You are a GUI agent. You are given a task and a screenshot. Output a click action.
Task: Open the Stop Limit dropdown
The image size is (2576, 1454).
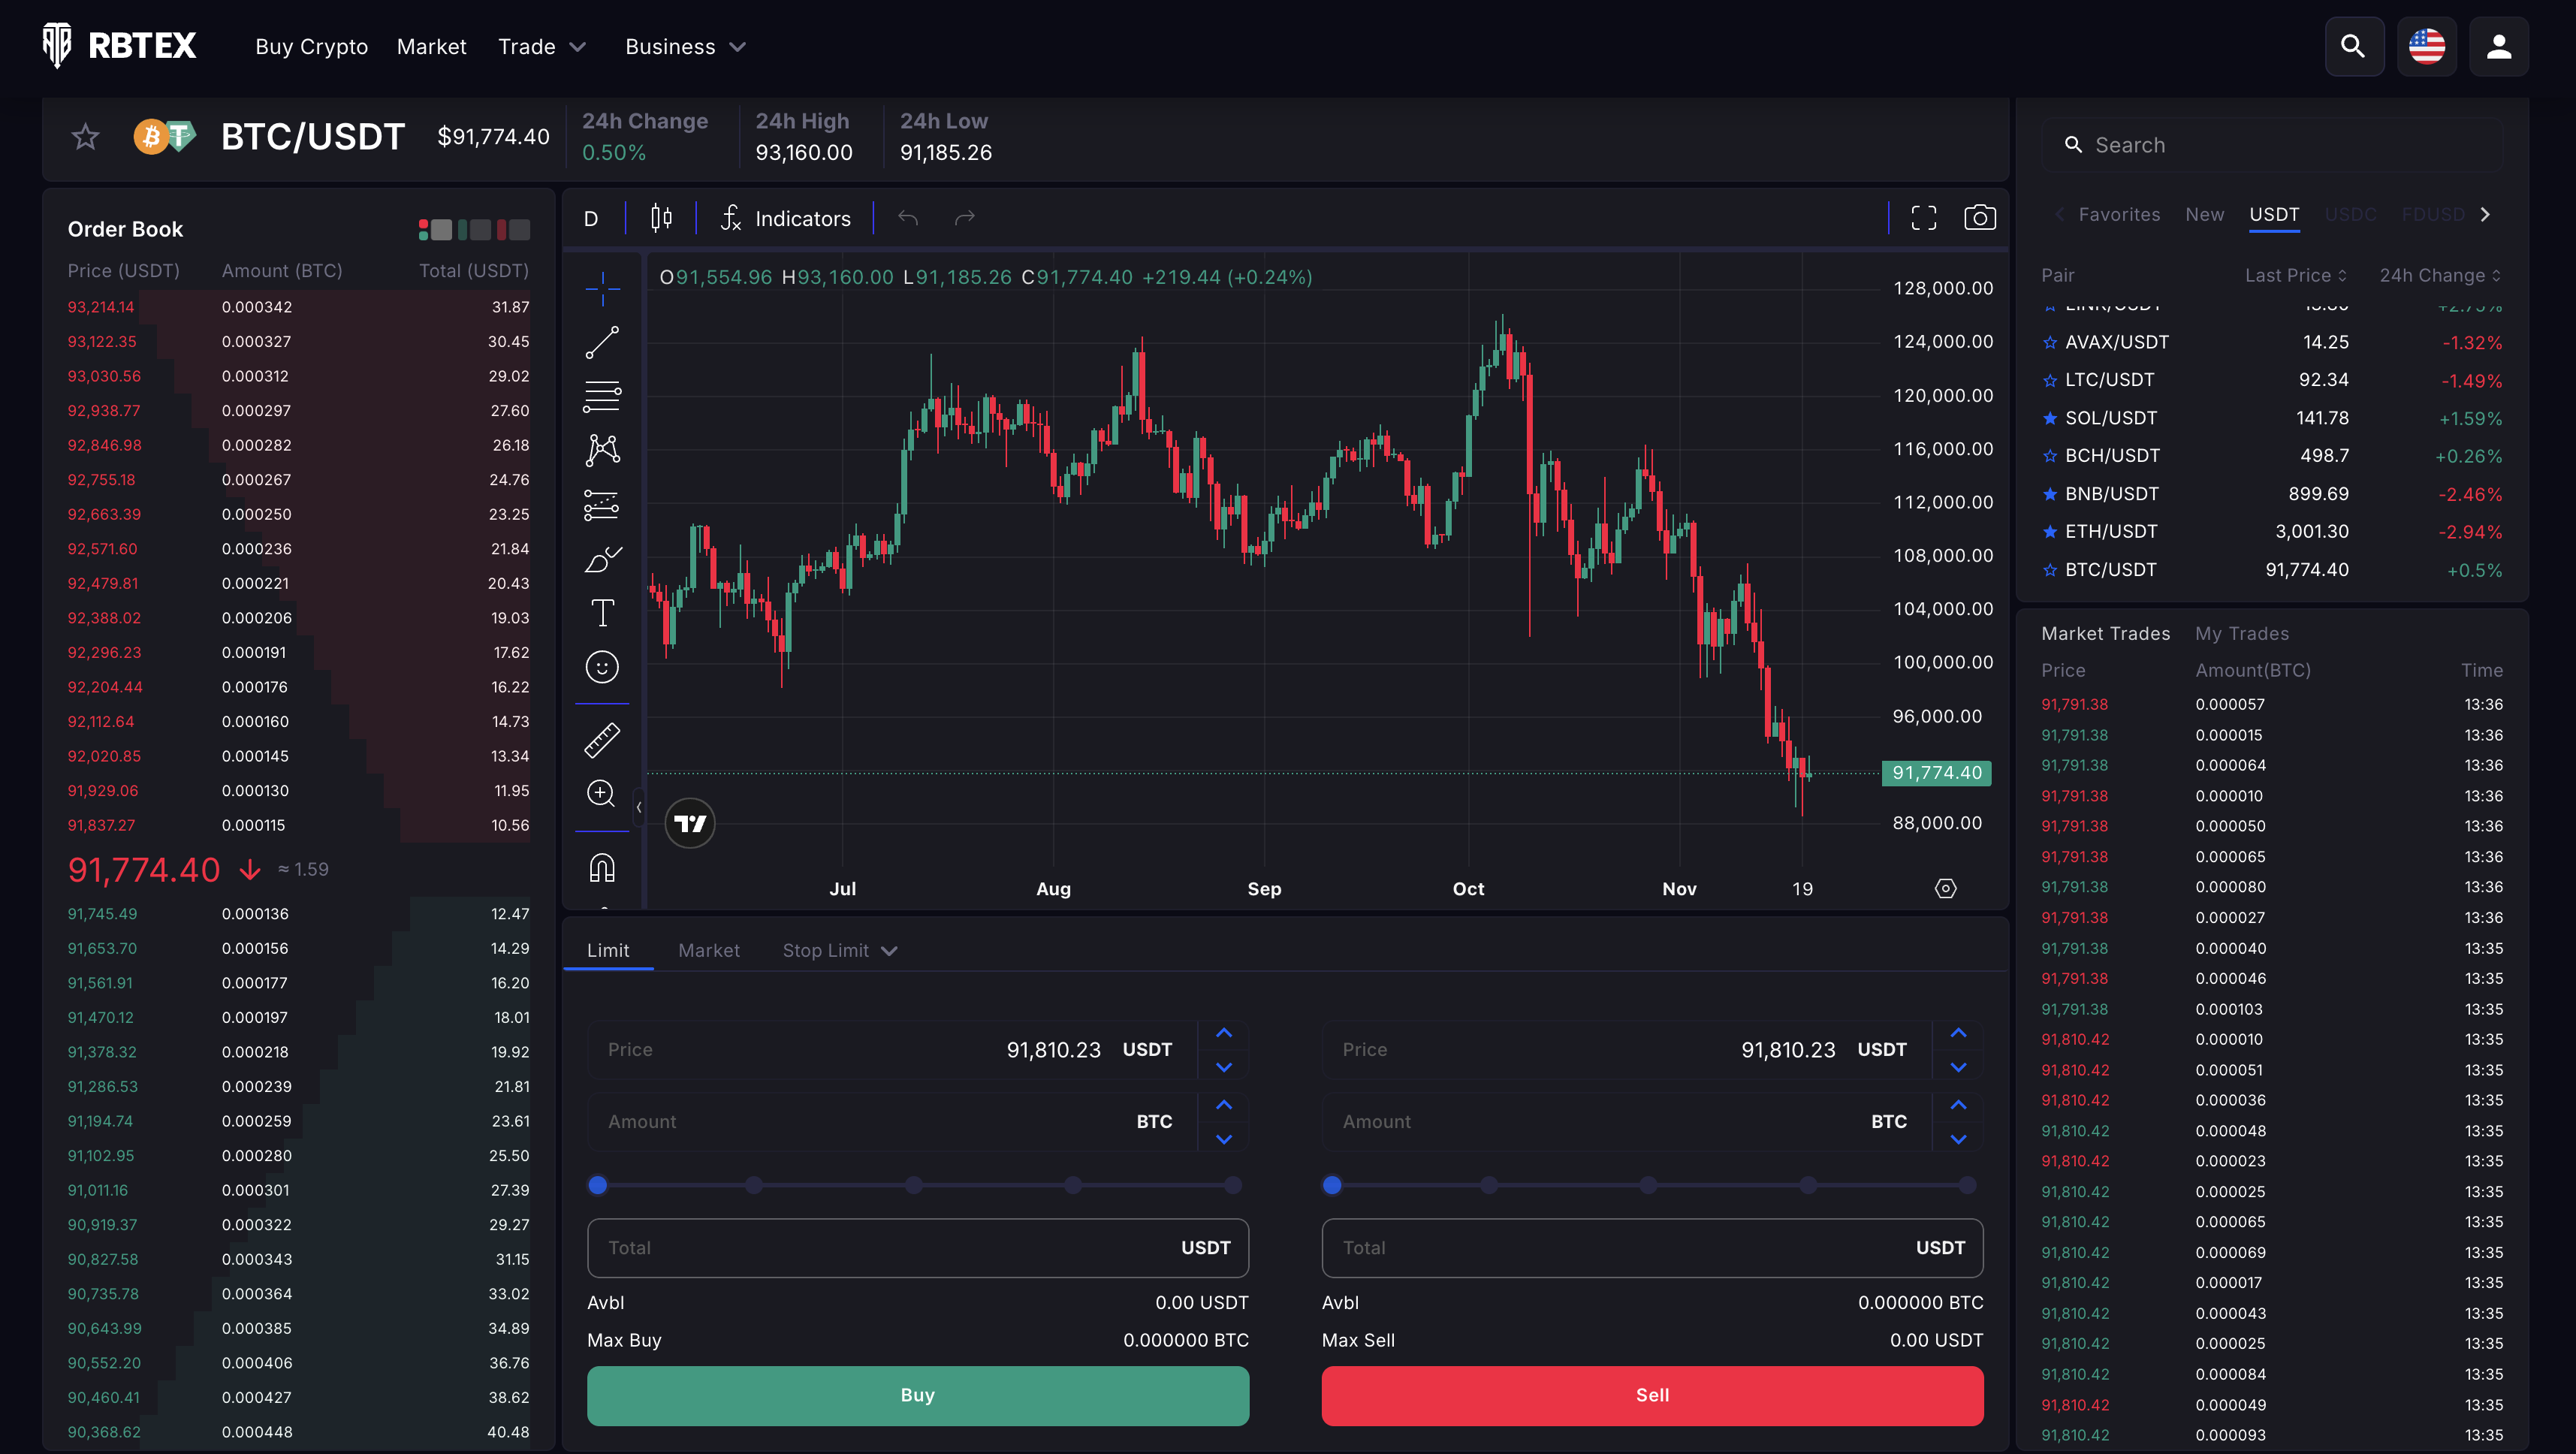[x=840, y=950]
